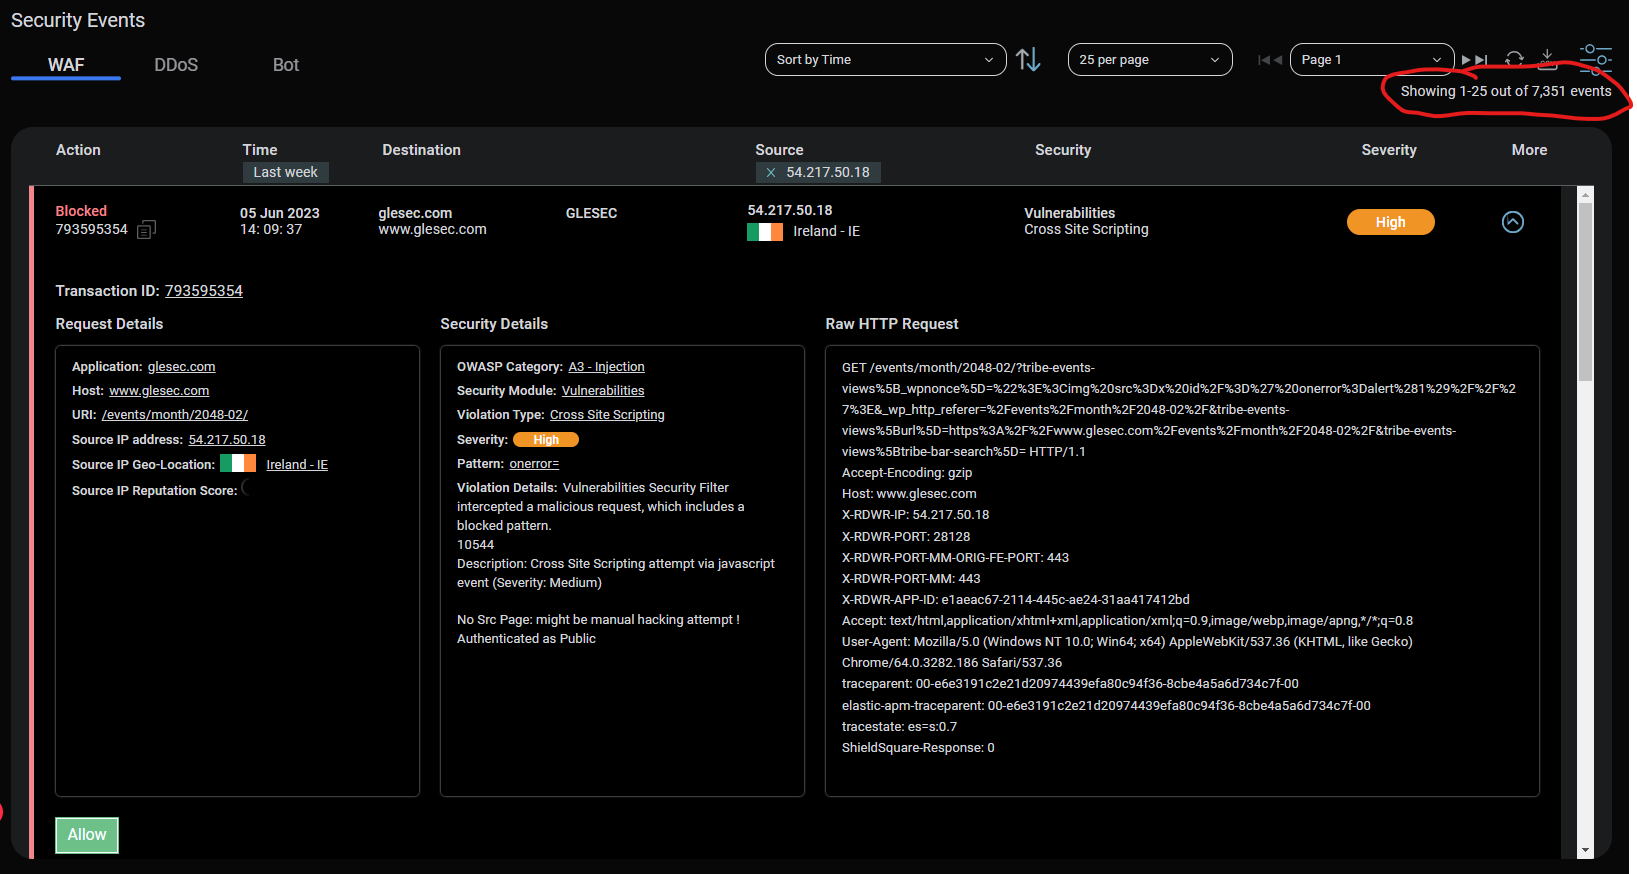Click source IP 54.217.50.18 in row
This screenshot has height=874, width=1637.
790,210
